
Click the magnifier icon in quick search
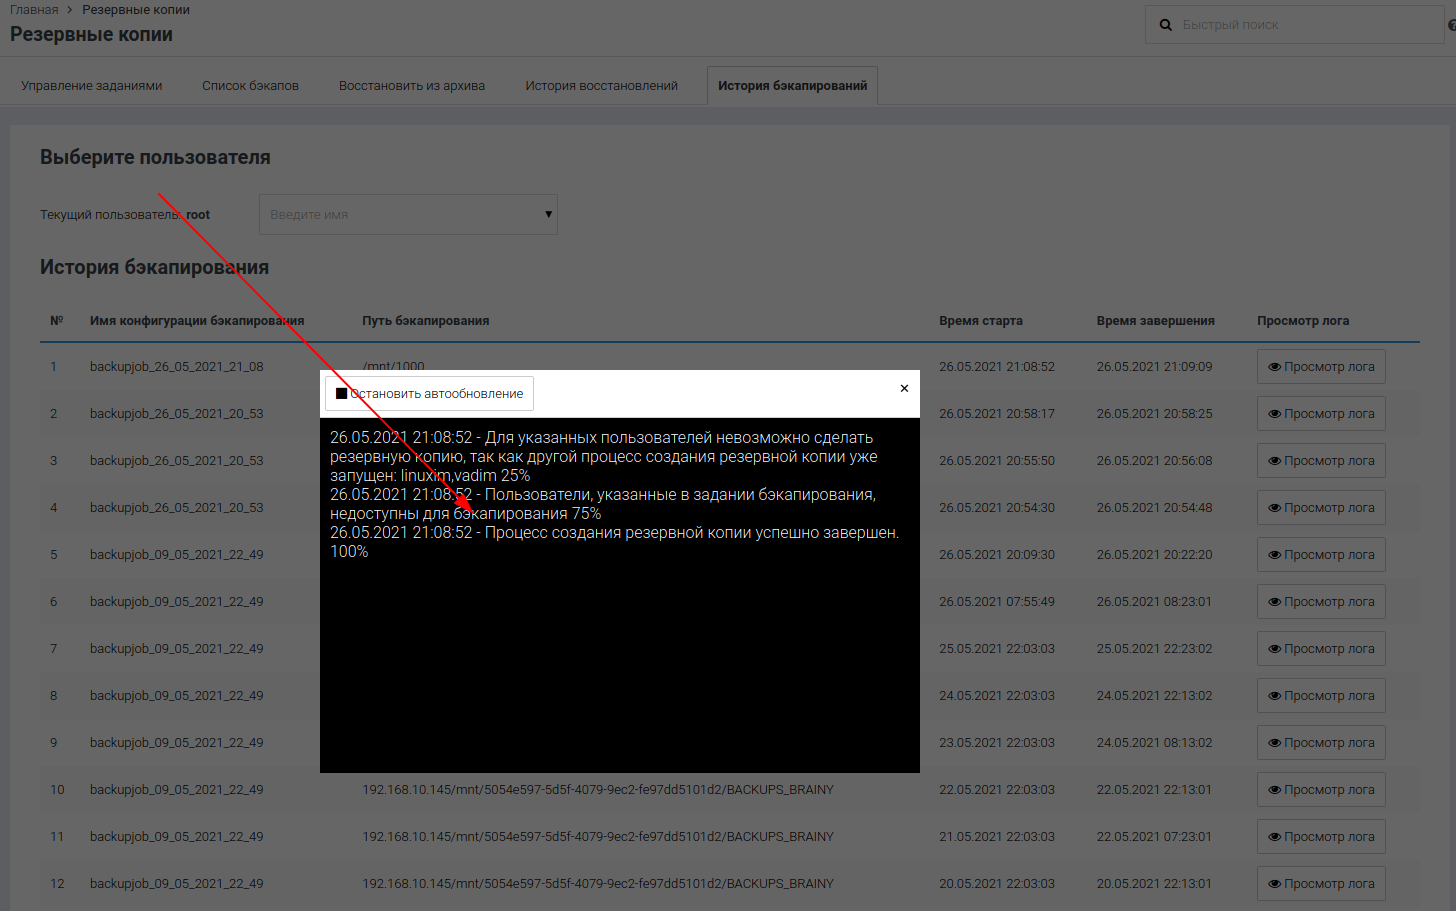click(x=1165, y=25)
